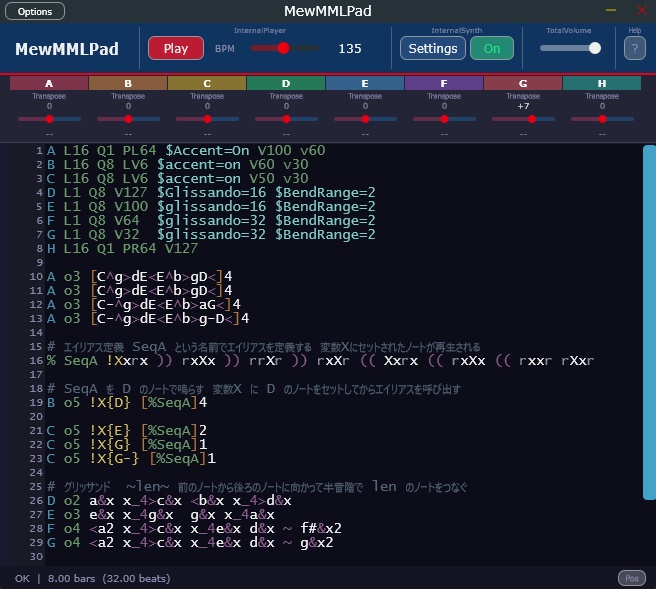Click line 27 'E o3 e&x x_4g&x'
This screenshot has height=589, width=656.
click(110, 515)
